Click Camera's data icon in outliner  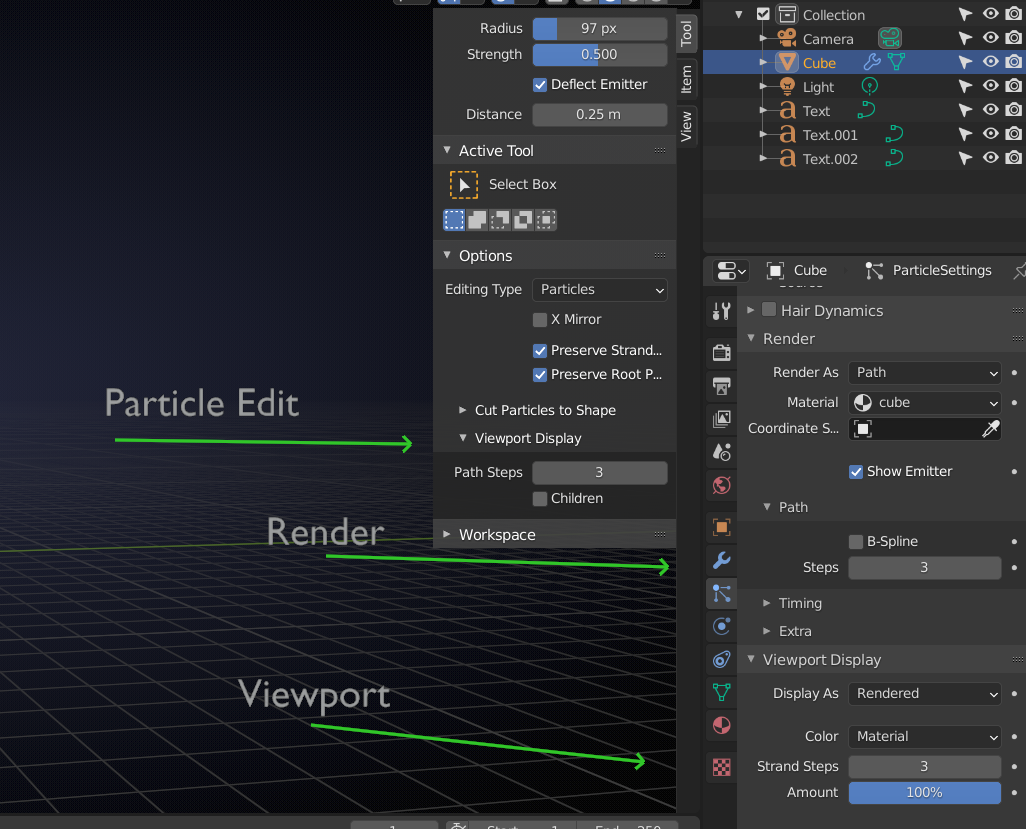point(889,38)
